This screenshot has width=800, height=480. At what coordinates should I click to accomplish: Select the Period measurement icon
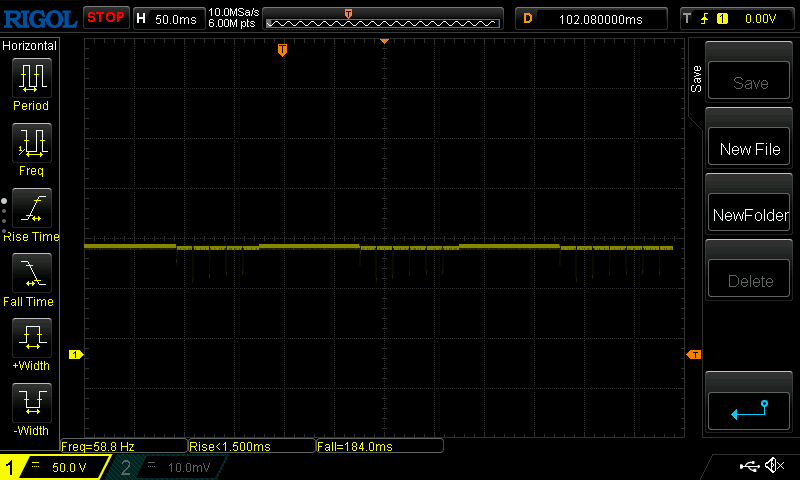coord(32,78)
